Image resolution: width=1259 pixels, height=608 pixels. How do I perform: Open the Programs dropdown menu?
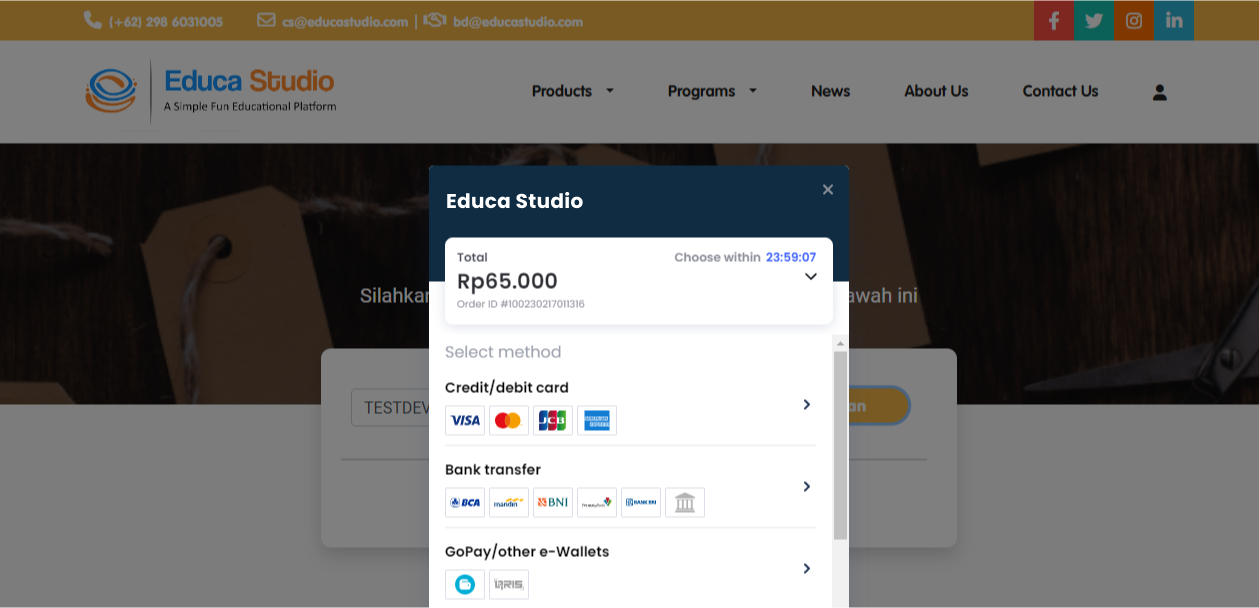click(x=713, y=91)
